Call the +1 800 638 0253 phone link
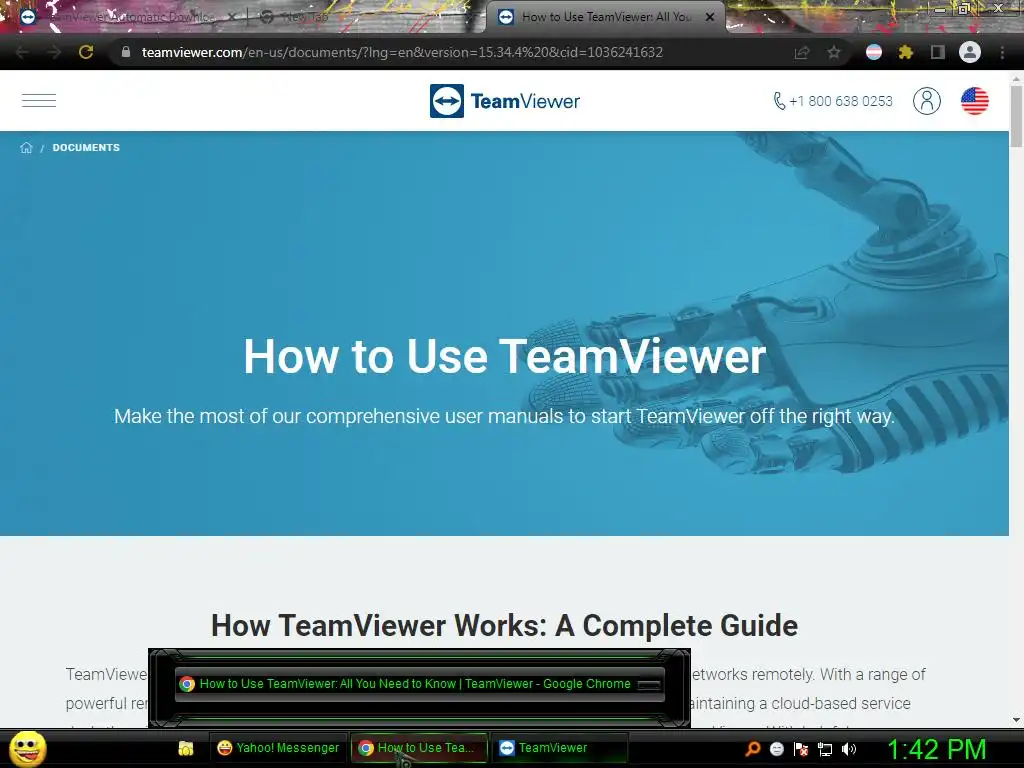This screenshot has height=768, width=1024. [833, 101]
